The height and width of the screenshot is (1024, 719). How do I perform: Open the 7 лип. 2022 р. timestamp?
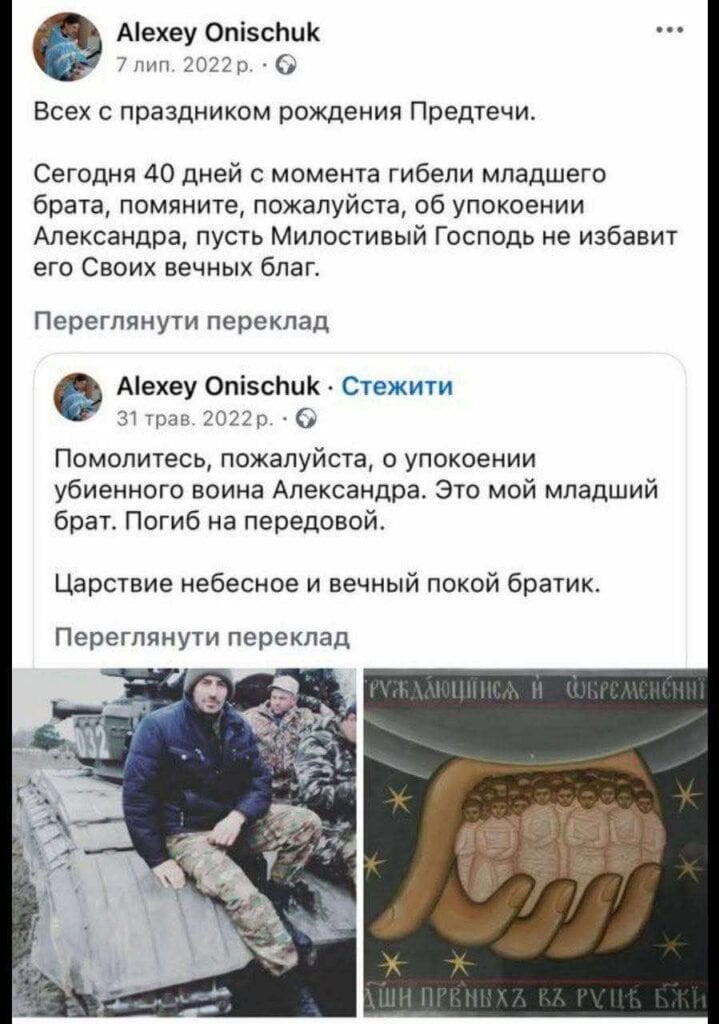click(x=186, y=65)
